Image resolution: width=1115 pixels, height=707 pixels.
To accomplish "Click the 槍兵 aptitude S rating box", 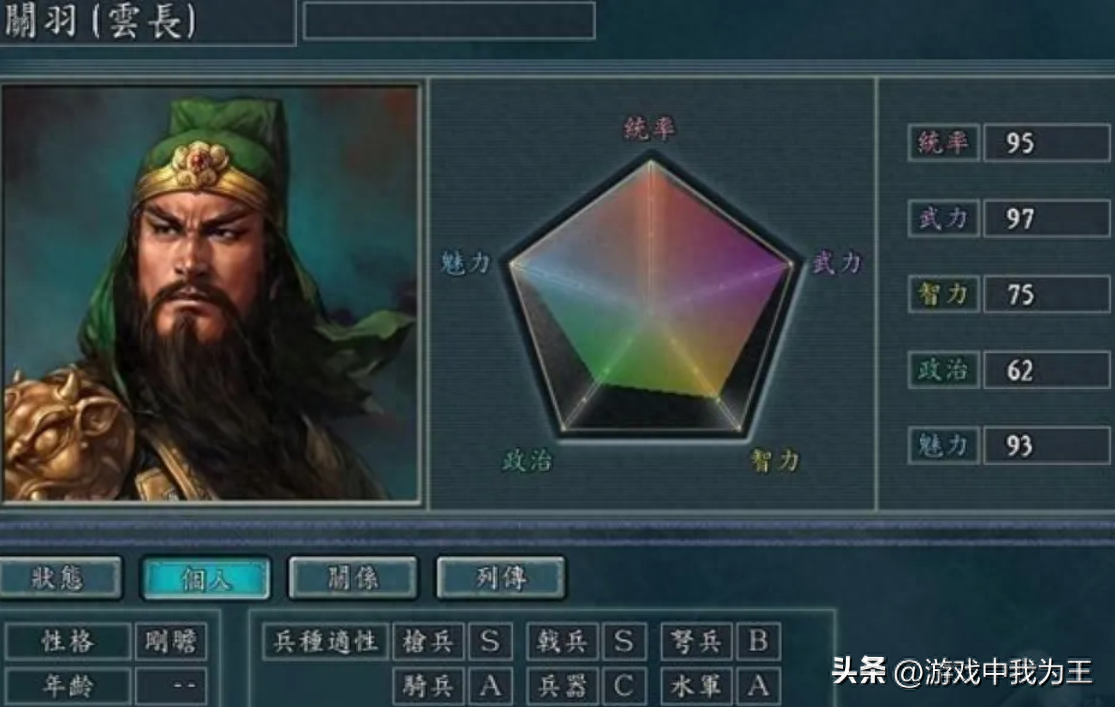I will [490, 642].
